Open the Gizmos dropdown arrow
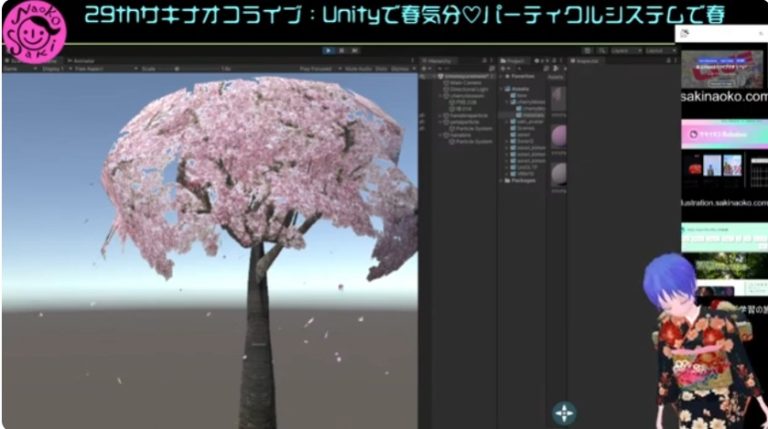This screenshot has width=768, height=429. pyautogui.click(x=414, y=69)
